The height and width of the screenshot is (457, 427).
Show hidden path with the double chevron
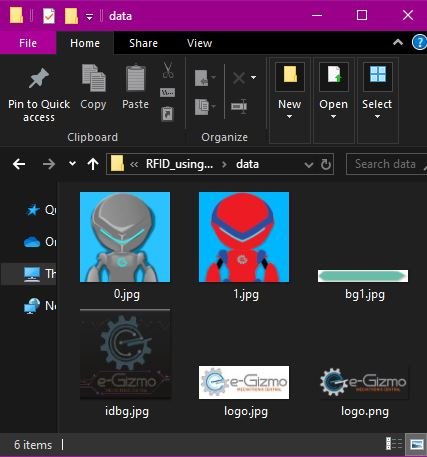click(134, 164)
